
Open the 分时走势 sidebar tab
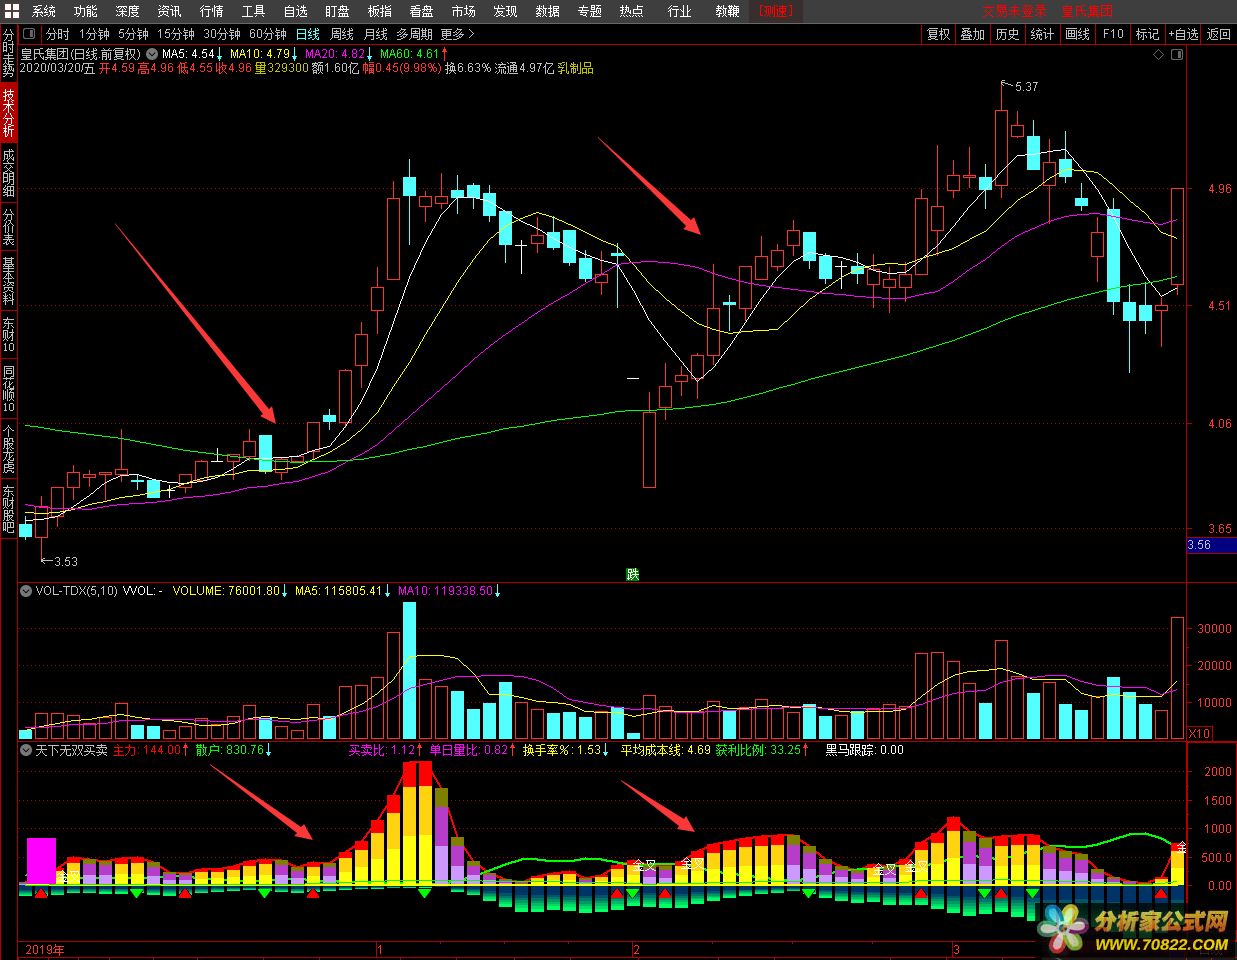[8, 54]
